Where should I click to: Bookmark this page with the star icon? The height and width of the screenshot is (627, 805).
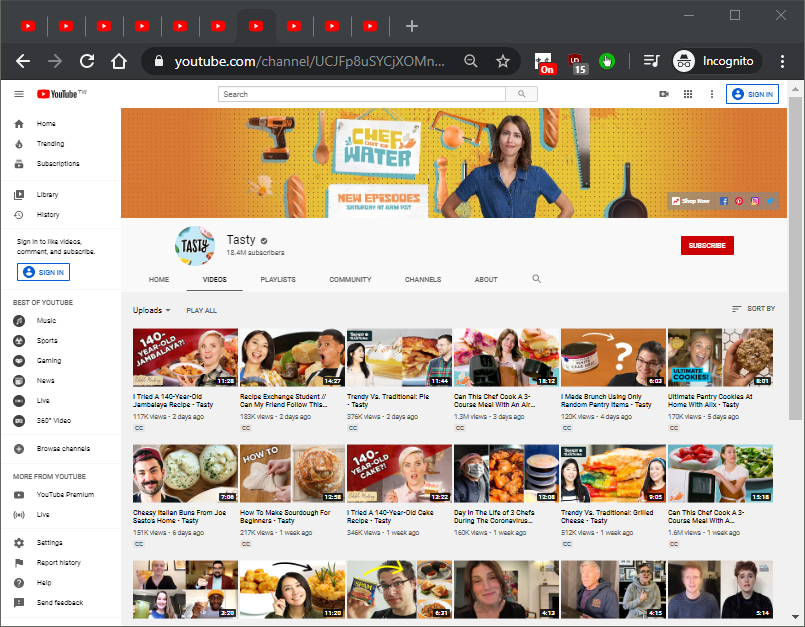[503, 62]
